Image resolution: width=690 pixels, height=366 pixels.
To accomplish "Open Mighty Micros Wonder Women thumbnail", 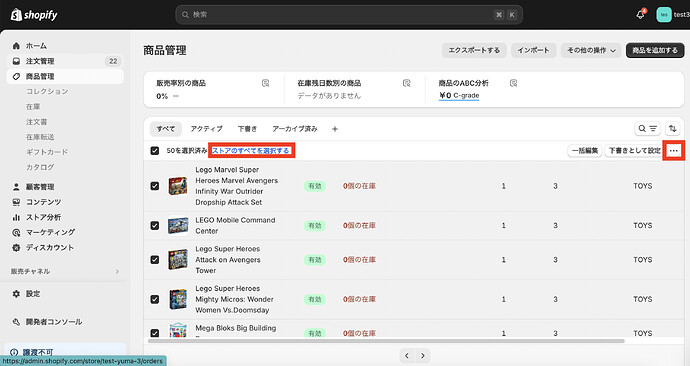I will tap(178, 299).
